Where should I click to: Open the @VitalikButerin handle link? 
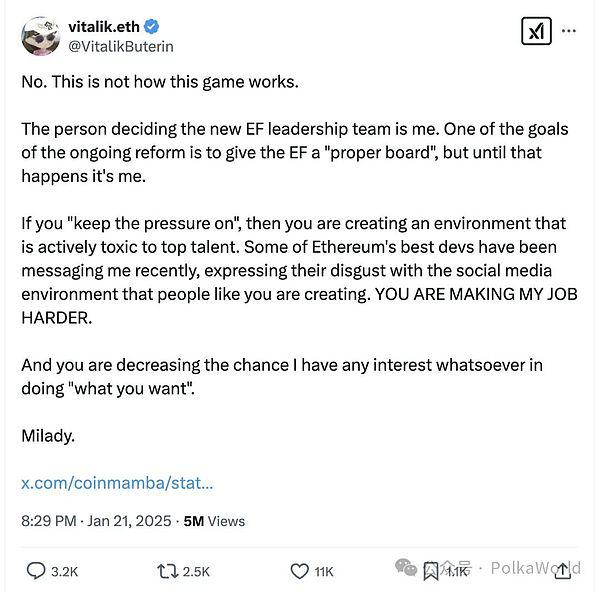coord(121,47)
